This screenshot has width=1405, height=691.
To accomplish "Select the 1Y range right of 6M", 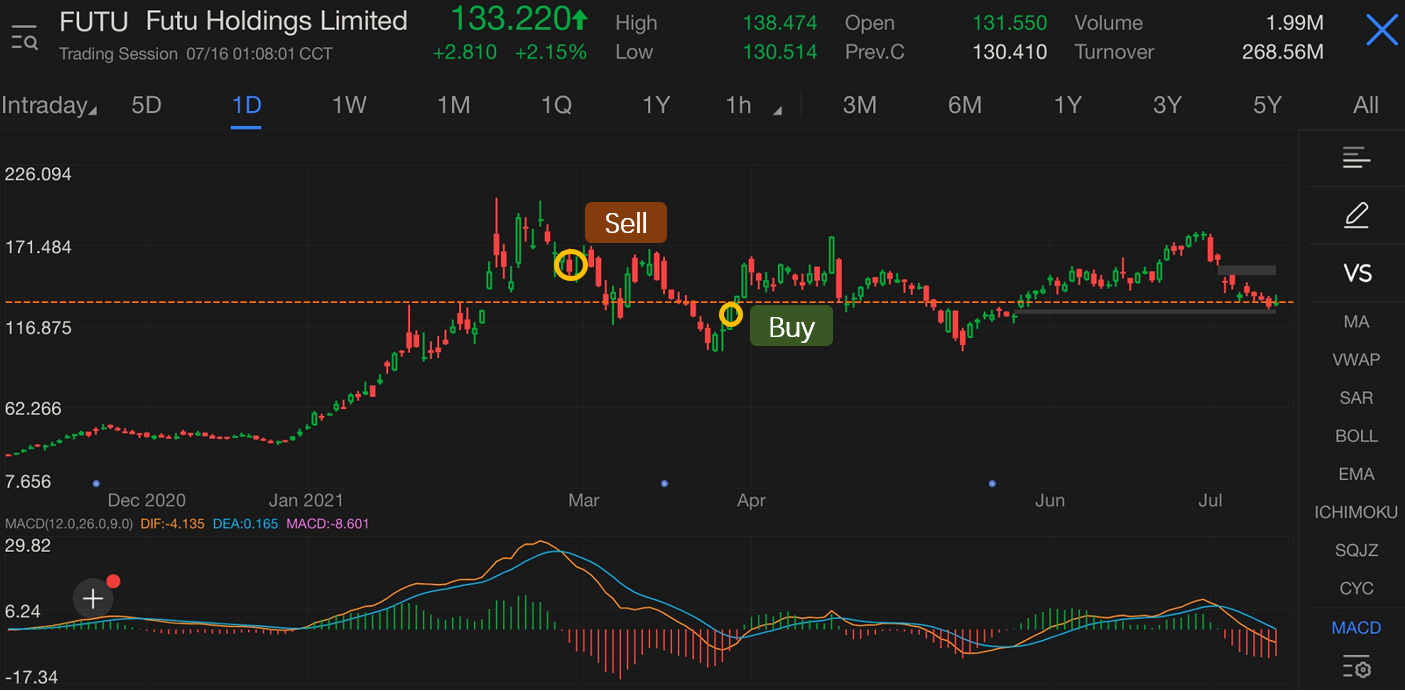I will [1067, 105].
